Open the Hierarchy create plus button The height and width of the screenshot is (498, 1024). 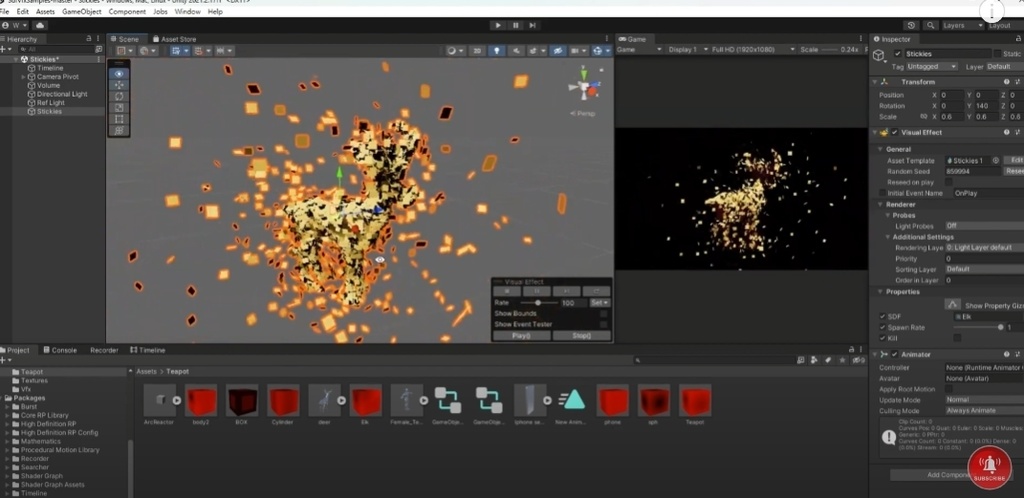coord(4,49)
